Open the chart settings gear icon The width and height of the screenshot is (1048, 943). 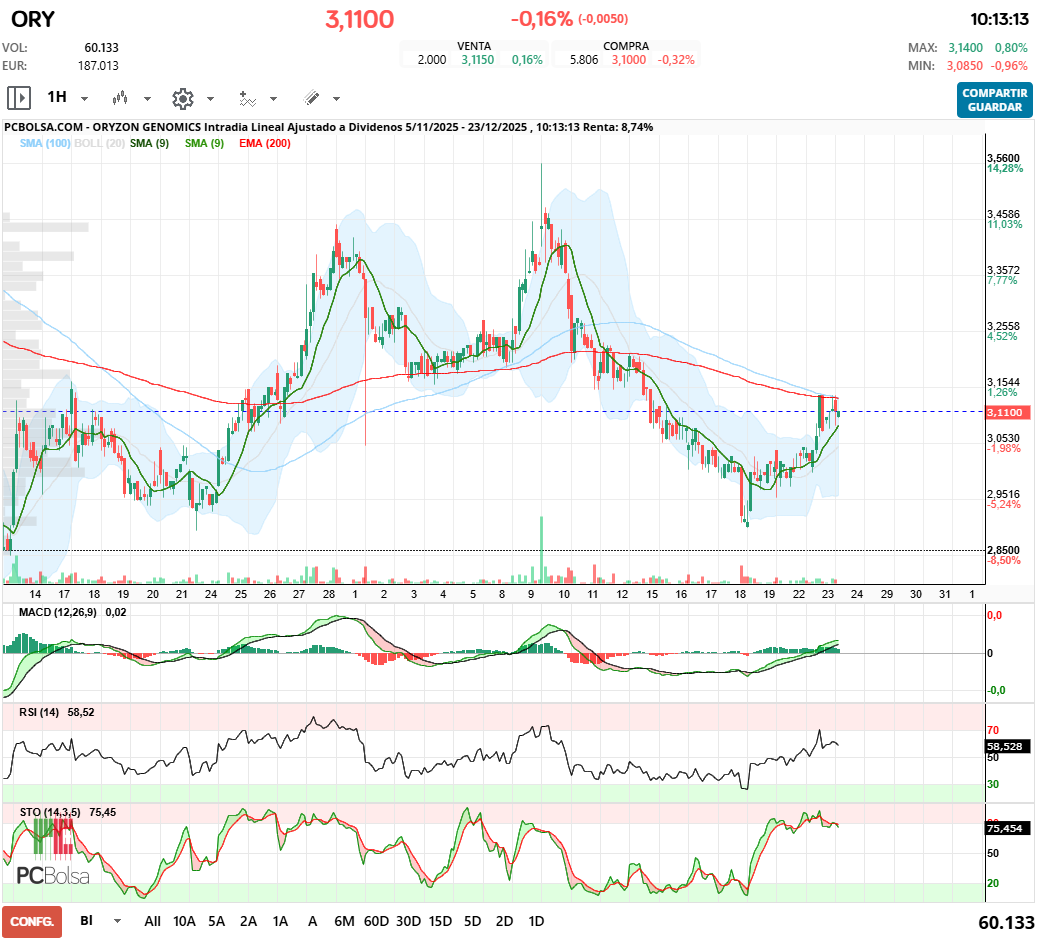(x=183, y=97)
